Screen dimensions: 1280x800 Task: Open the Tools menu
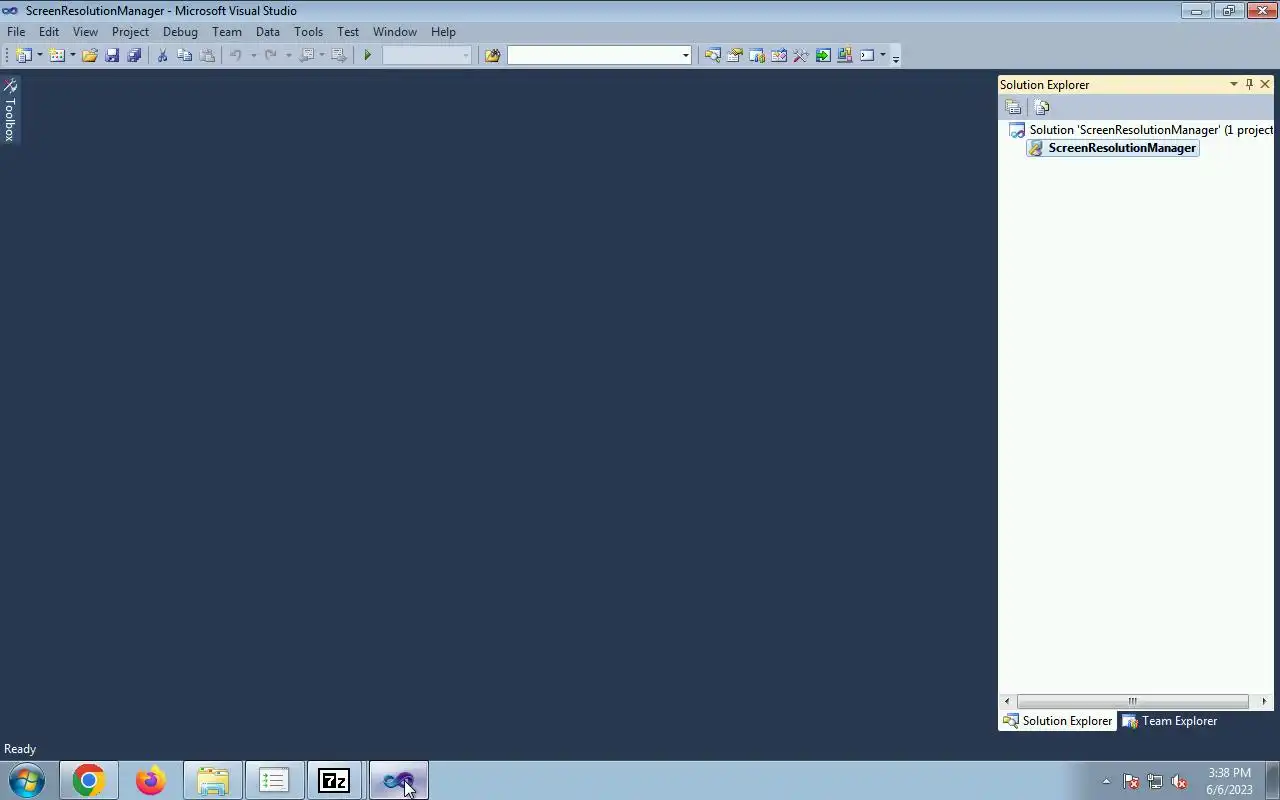308,31
